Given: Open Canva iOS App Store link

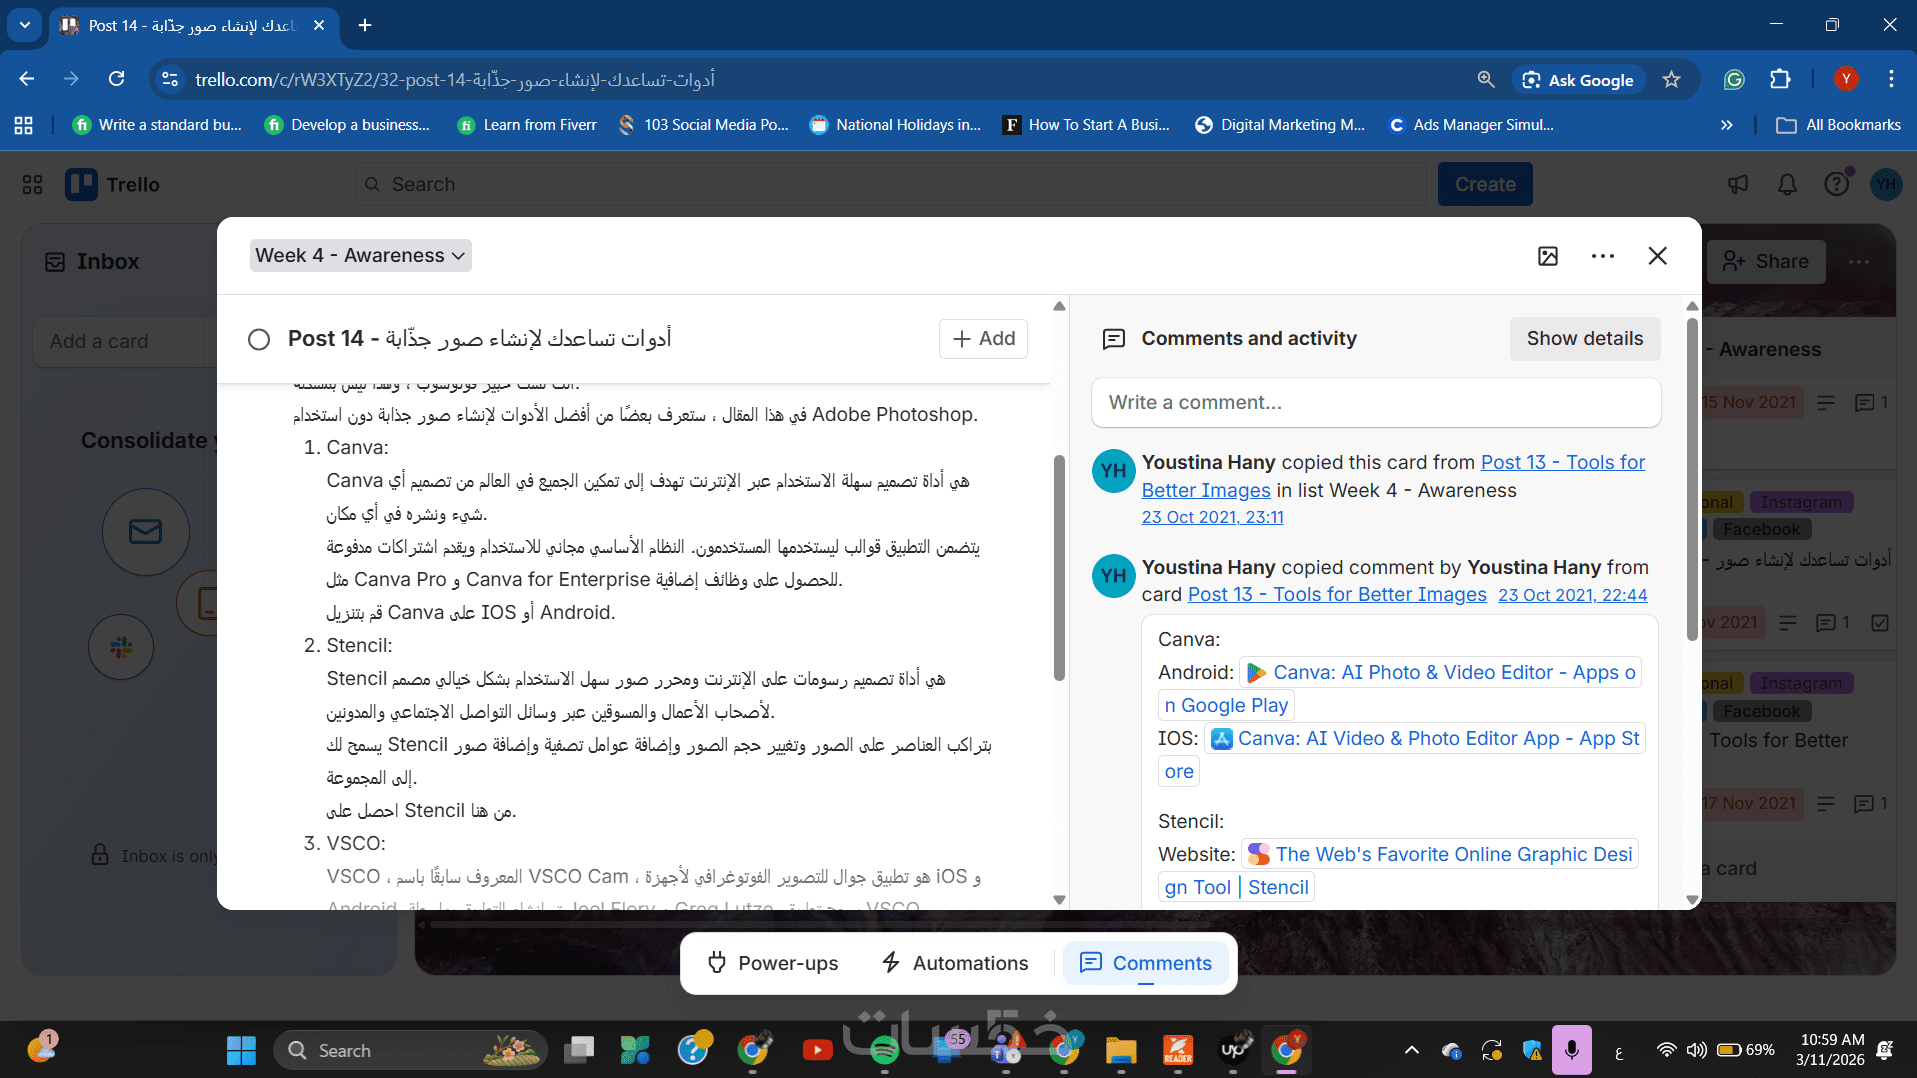Looking at the screenshot, I should tap(1424, 739).
